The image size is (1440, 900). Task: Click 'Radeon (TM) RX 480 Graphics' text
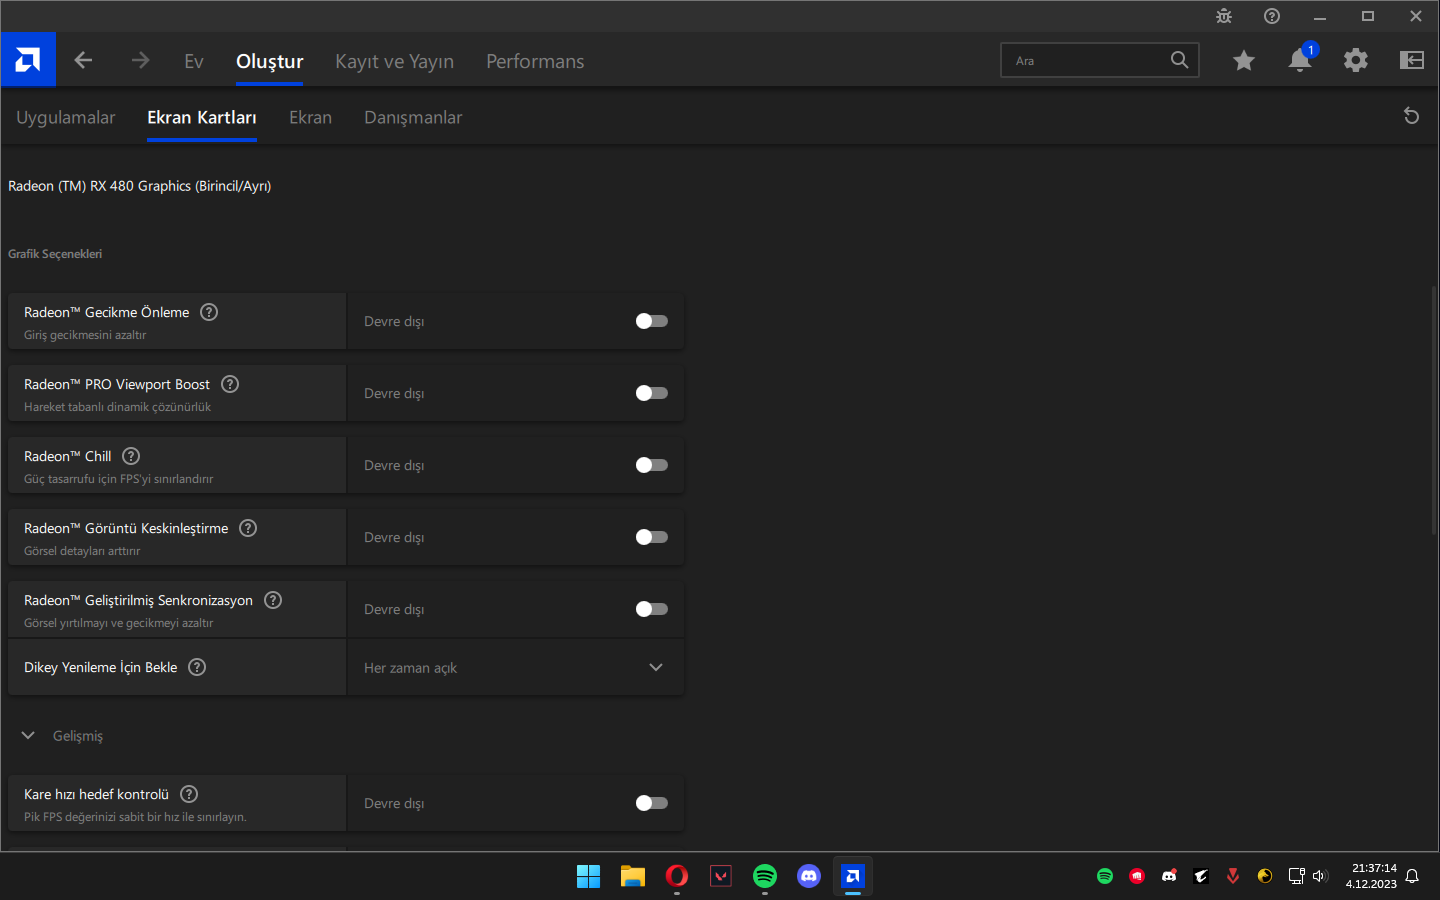(99, 186)
